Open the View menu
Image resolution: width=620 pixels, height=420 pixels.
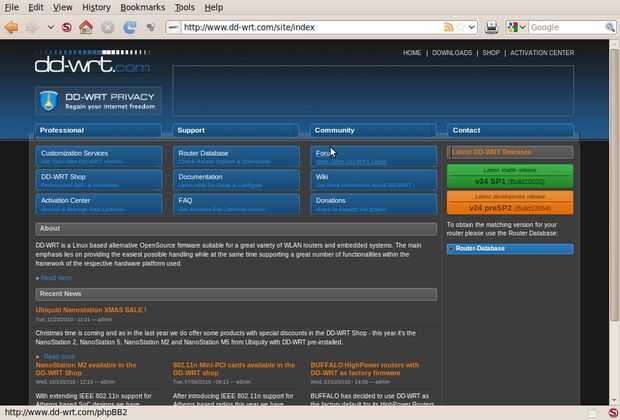click(x=62, y=8)
